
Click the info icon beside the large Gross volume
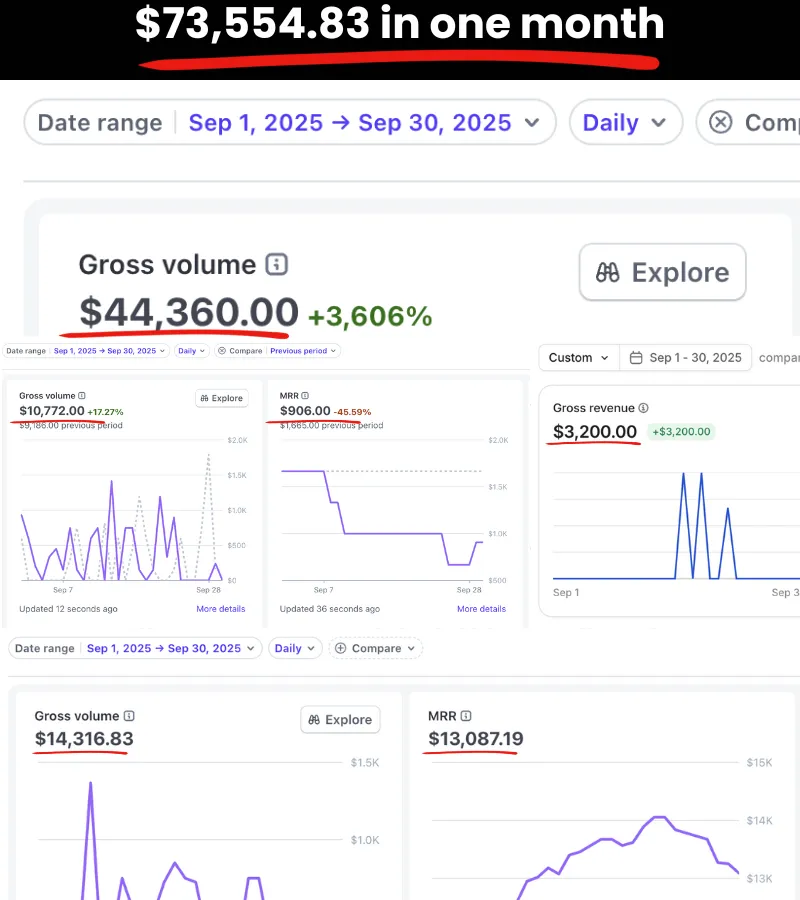tap(277, 265)
